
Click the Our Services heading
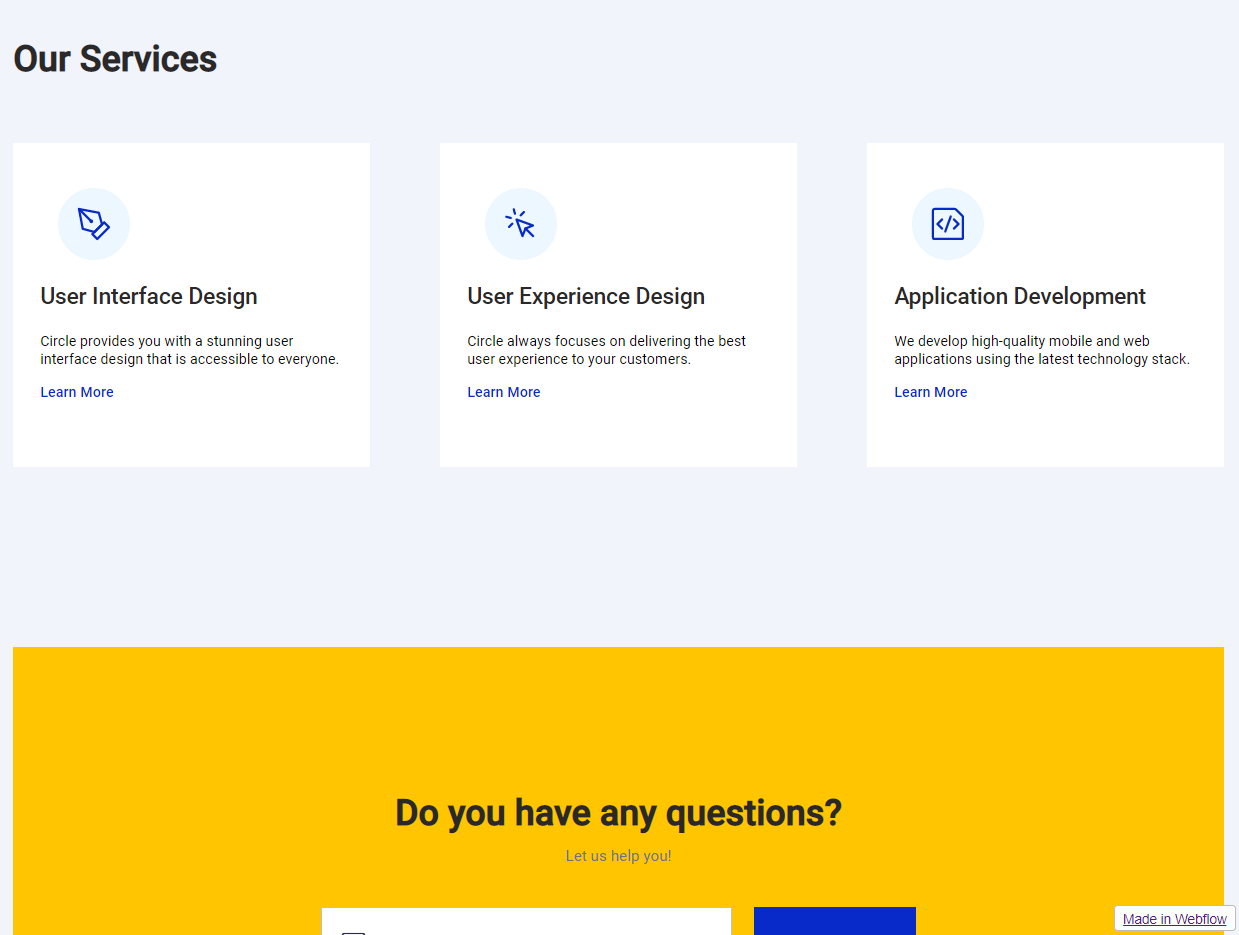point(115,59)
